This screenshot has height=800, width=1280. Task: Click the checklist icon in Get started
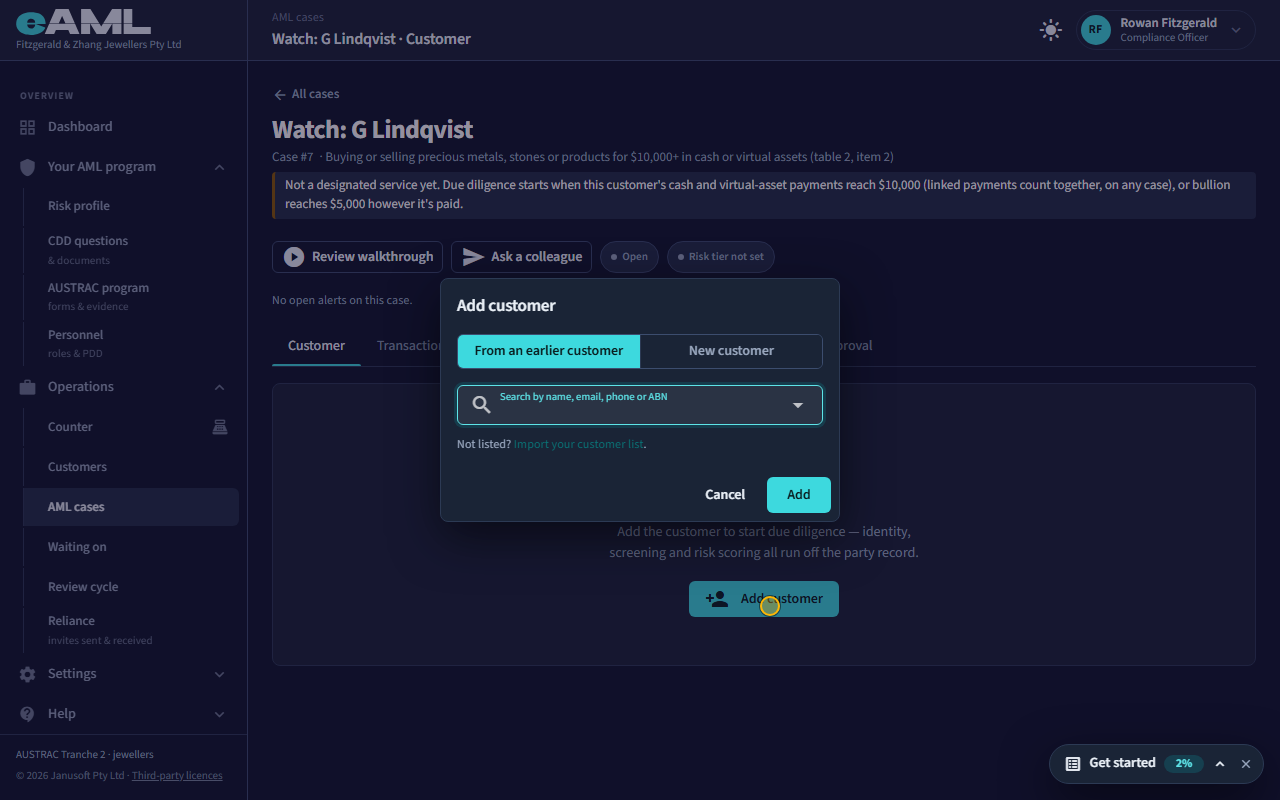click(x=1073, y=763)
